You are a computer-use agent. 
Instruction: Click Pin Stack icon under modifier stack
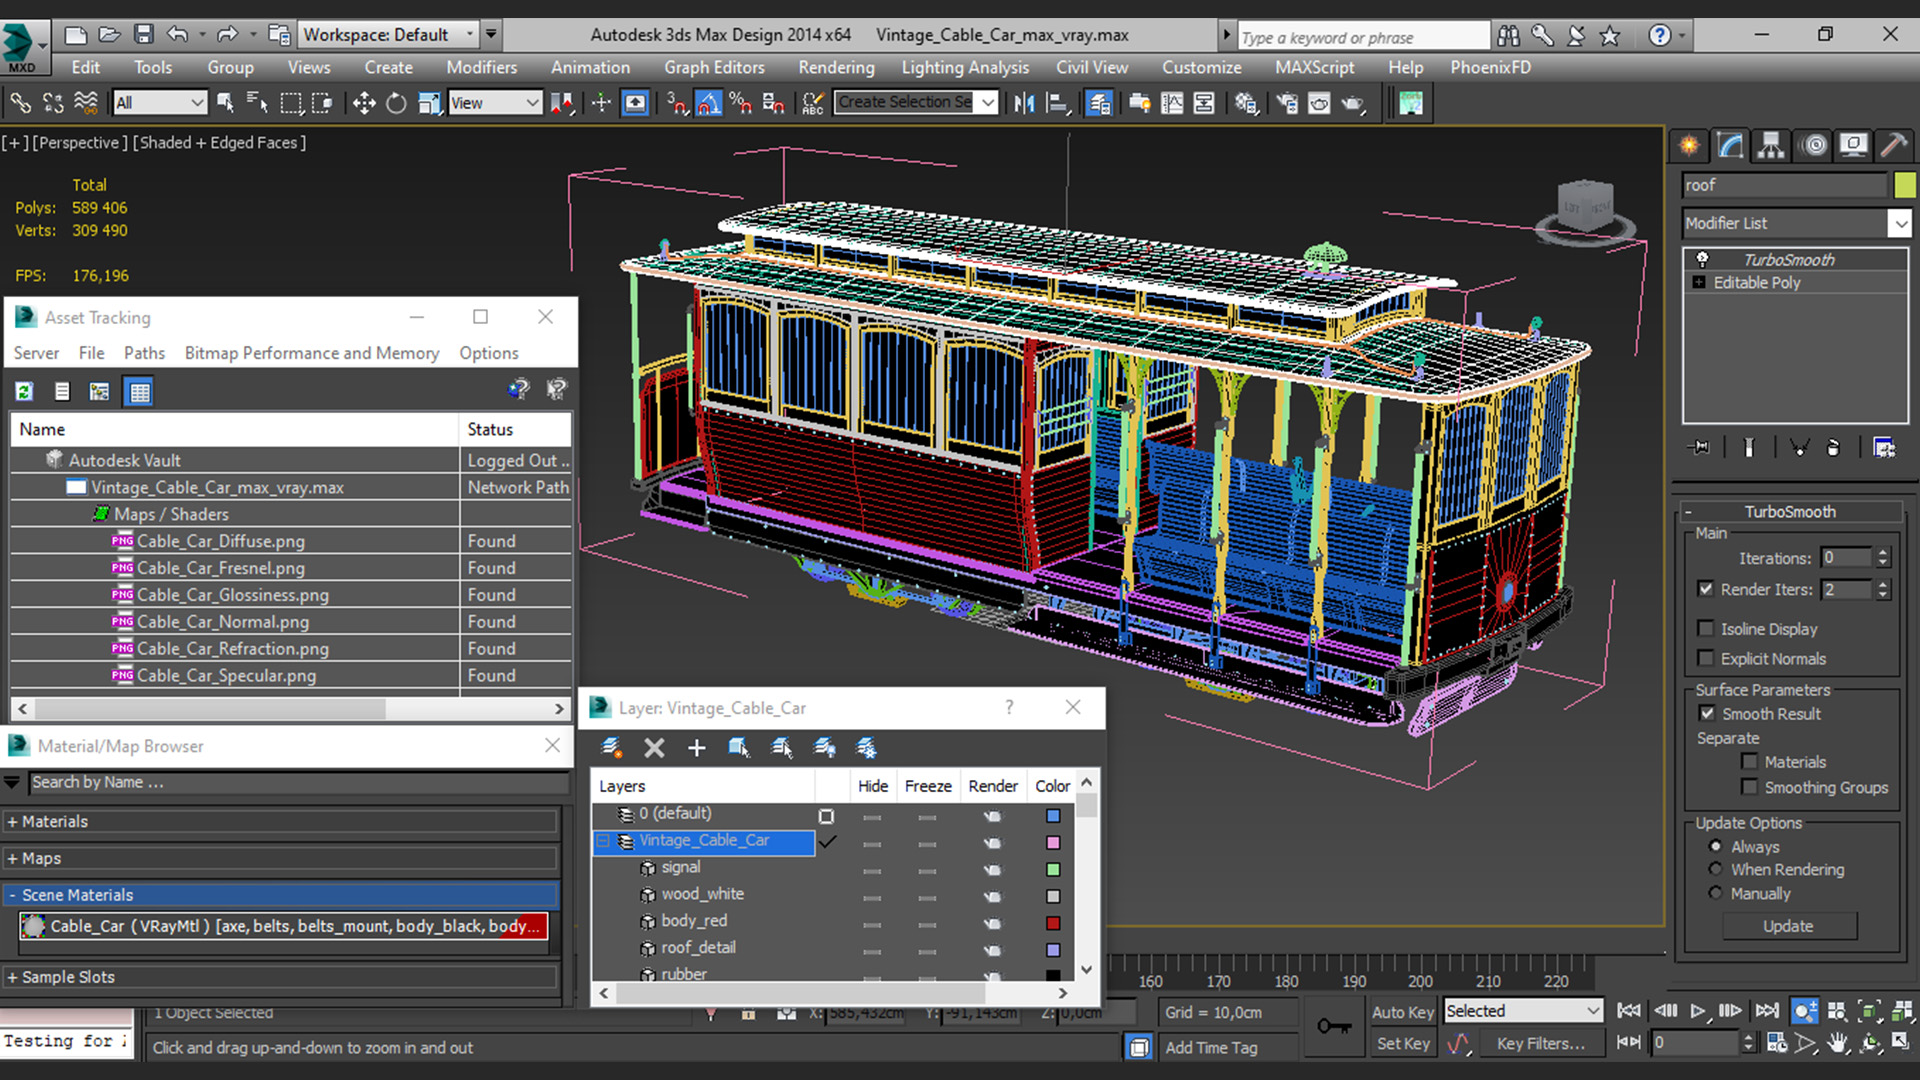[x=1700, y=448]
